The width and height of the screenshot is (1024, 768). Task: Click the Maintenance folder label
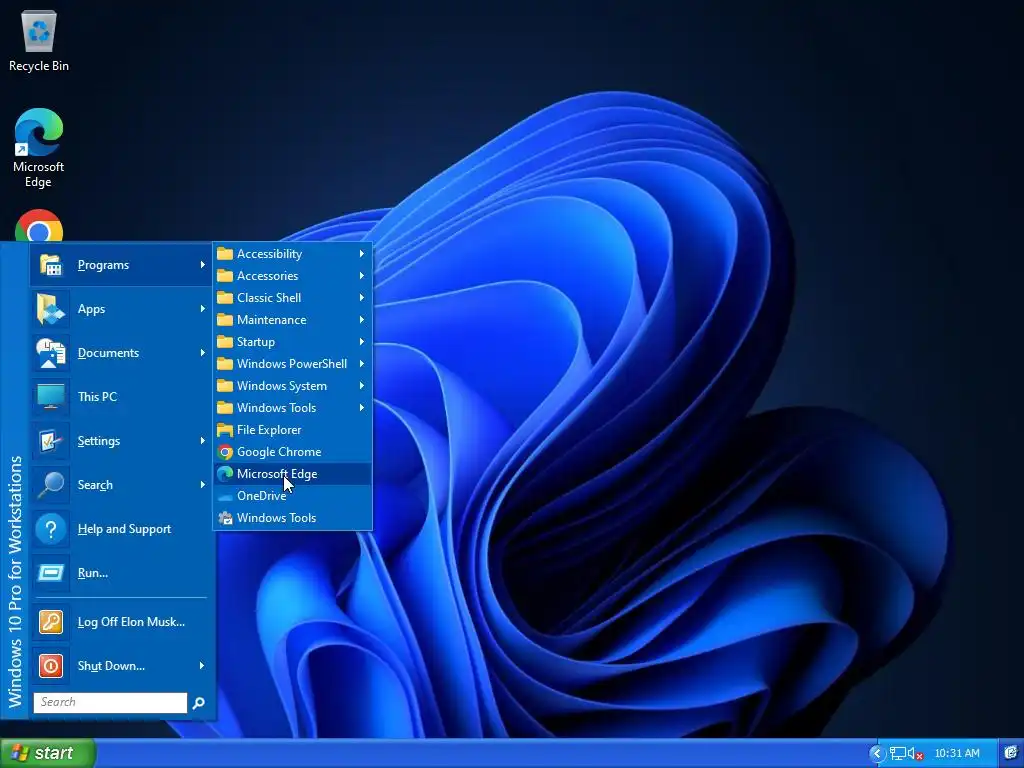point(272,320)
